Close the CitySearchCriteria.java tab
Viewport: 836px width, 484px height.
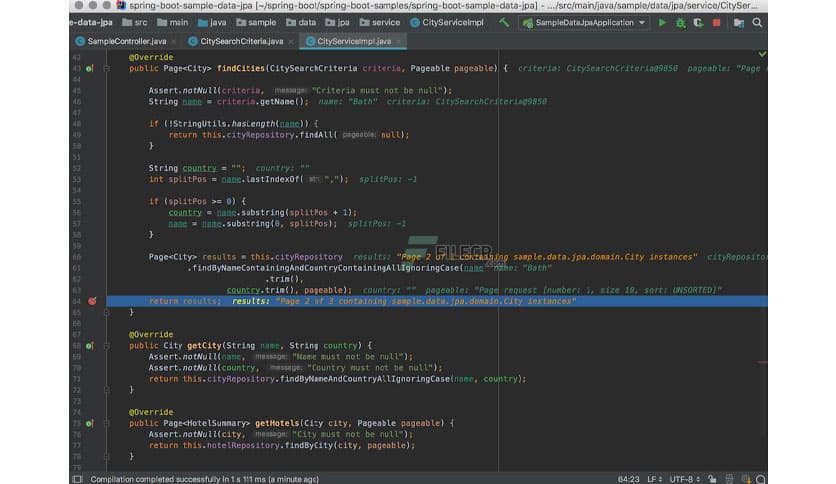pyautogui.click(x=291, y=42)
